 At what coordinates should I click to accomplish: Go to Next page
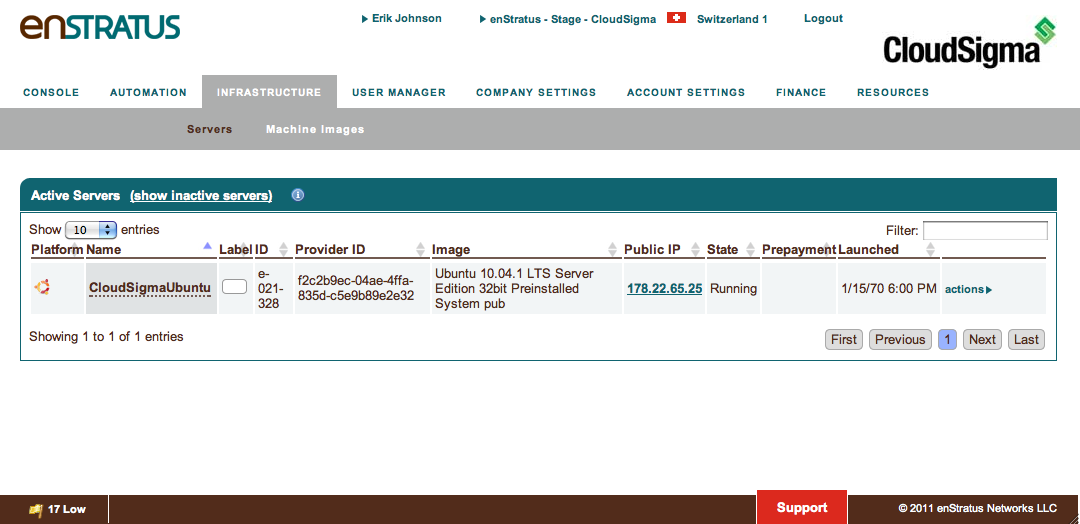click(982, 339)
